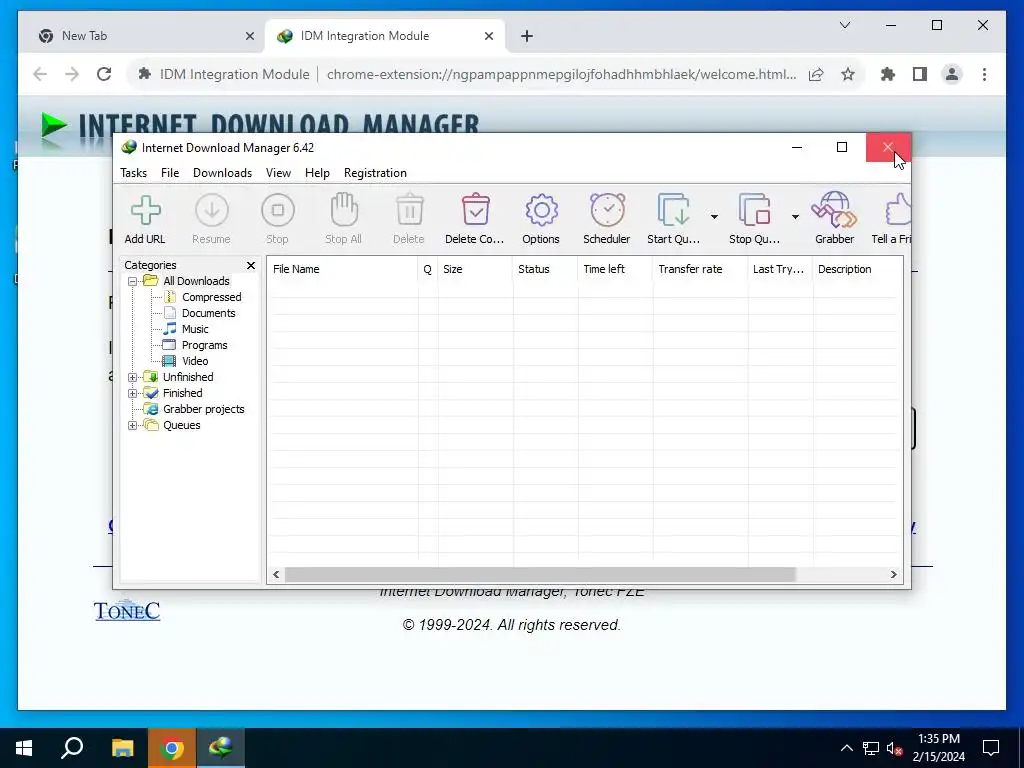Open the Chrome profile avatar
Image resolution: width=1024 pixels, height=768 pixels.
[952, 74]
